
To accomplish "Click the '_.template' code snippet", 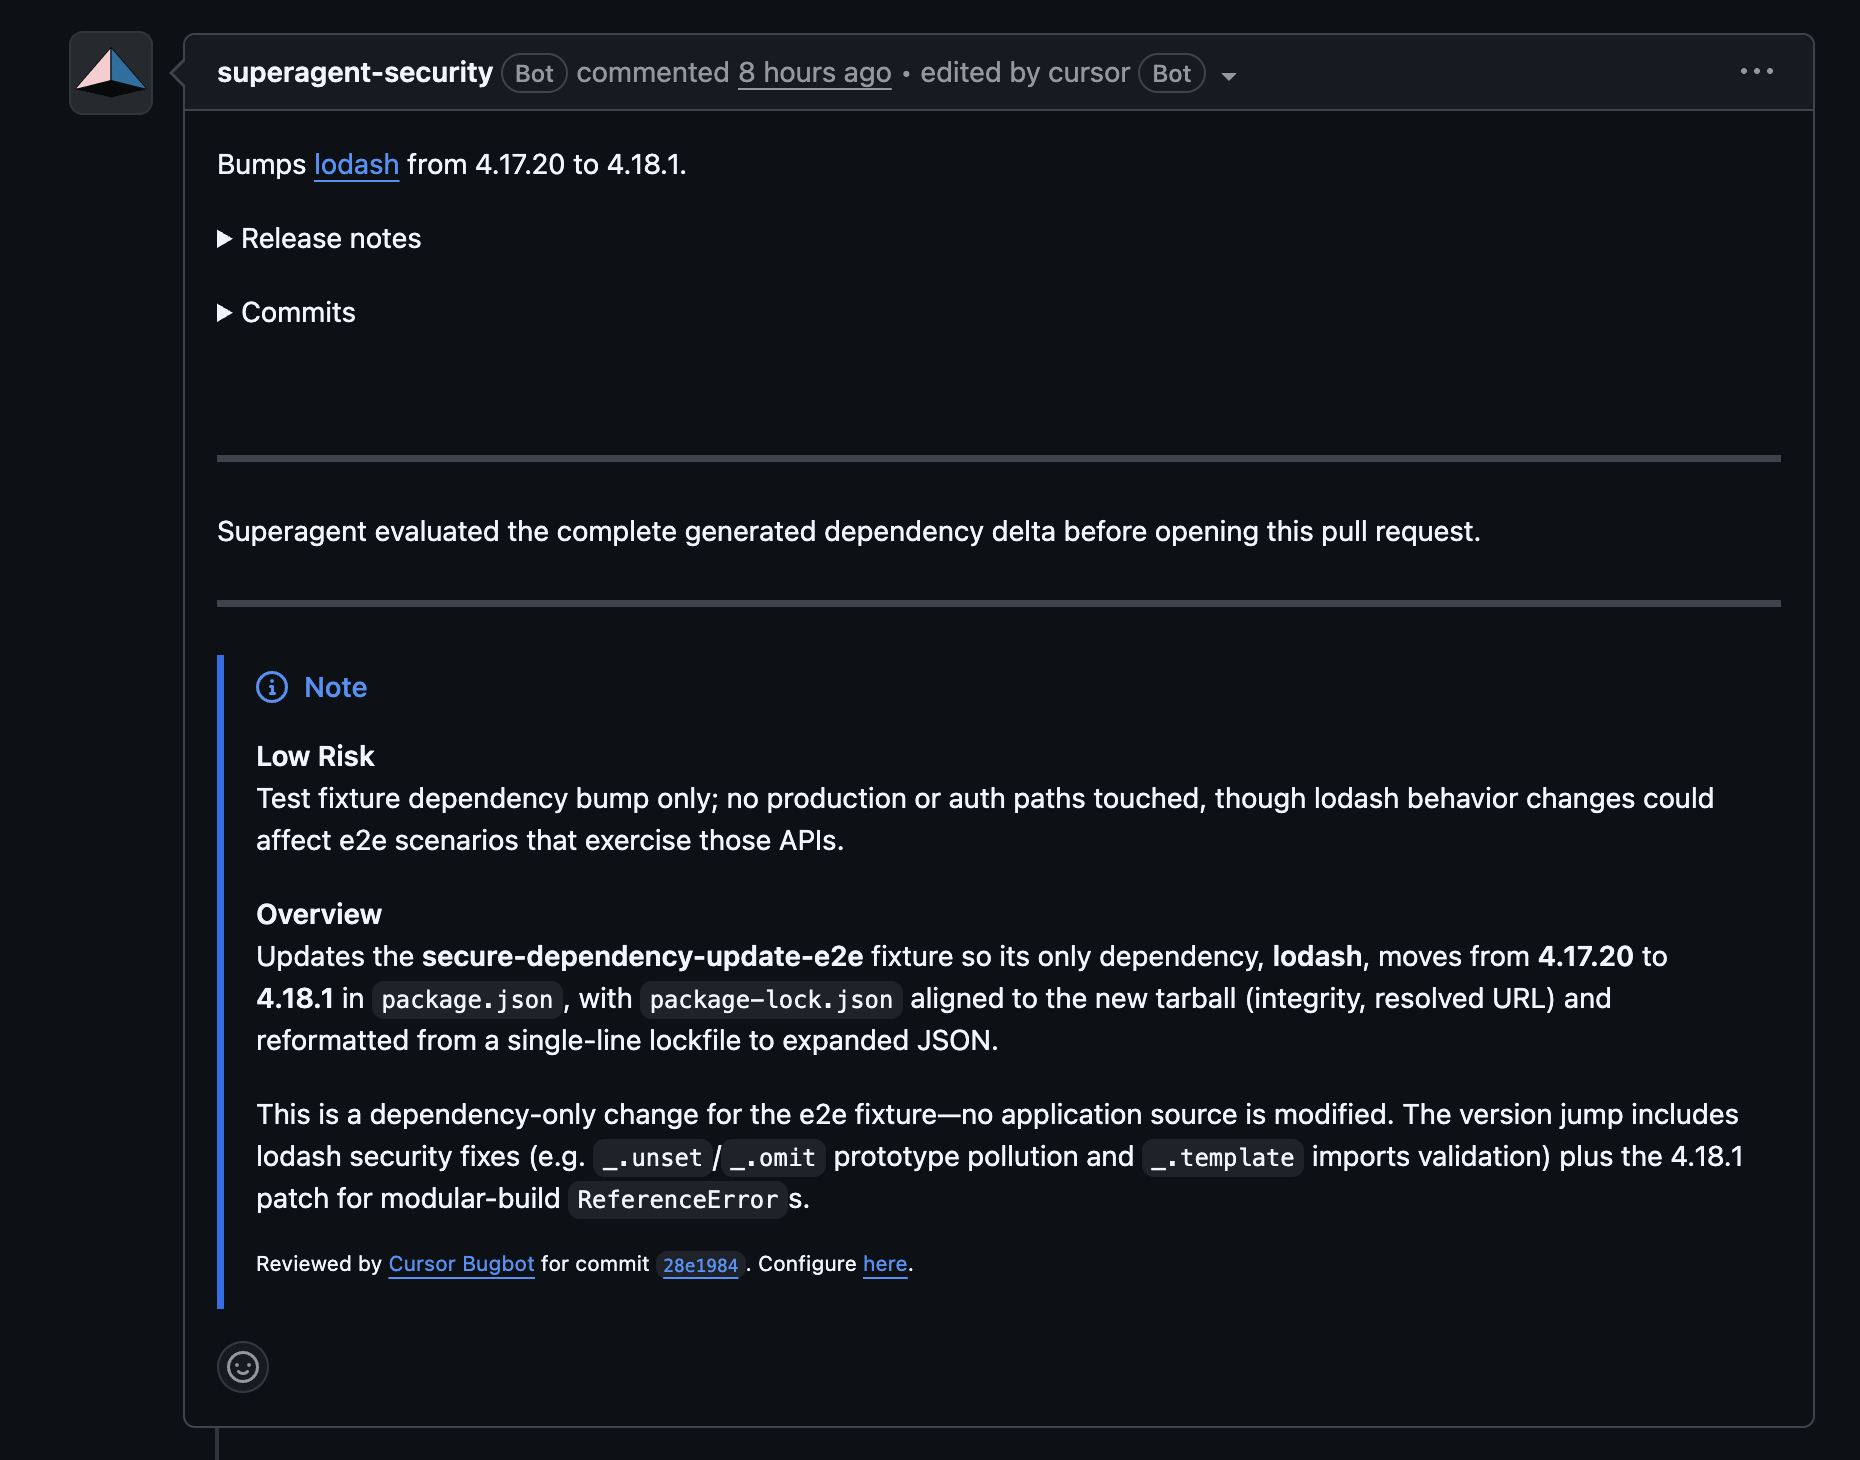I will pyautogui.click(x=1223, y=1157).
